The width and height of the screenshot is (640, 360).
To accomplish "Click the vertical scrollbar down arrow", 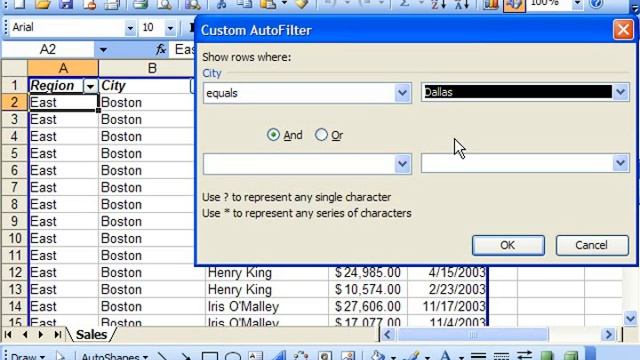I will (x=631, y=318).
